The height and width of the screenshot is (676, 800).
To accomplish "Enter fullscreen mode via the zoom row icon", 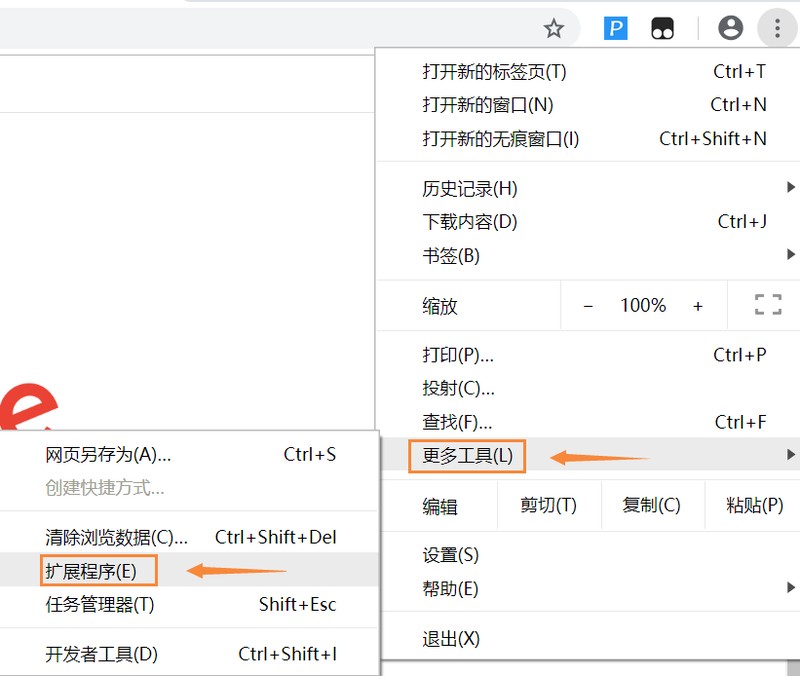I will [x=768, y=305].
